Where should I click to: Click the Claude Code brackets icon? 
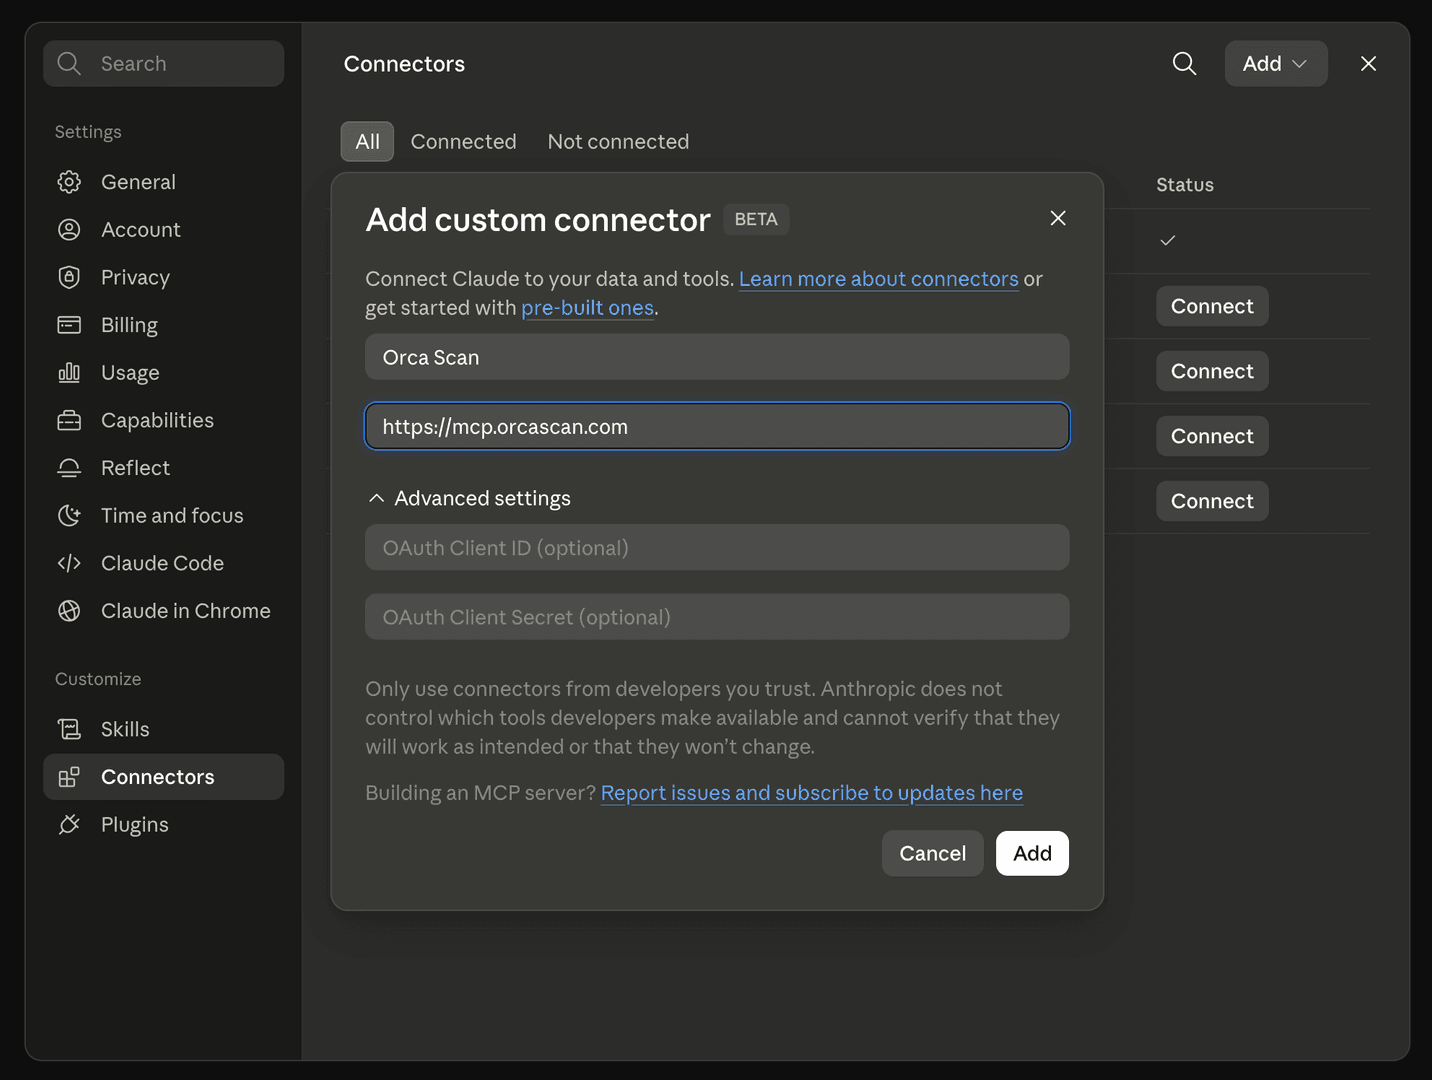[x=69, y=563]
